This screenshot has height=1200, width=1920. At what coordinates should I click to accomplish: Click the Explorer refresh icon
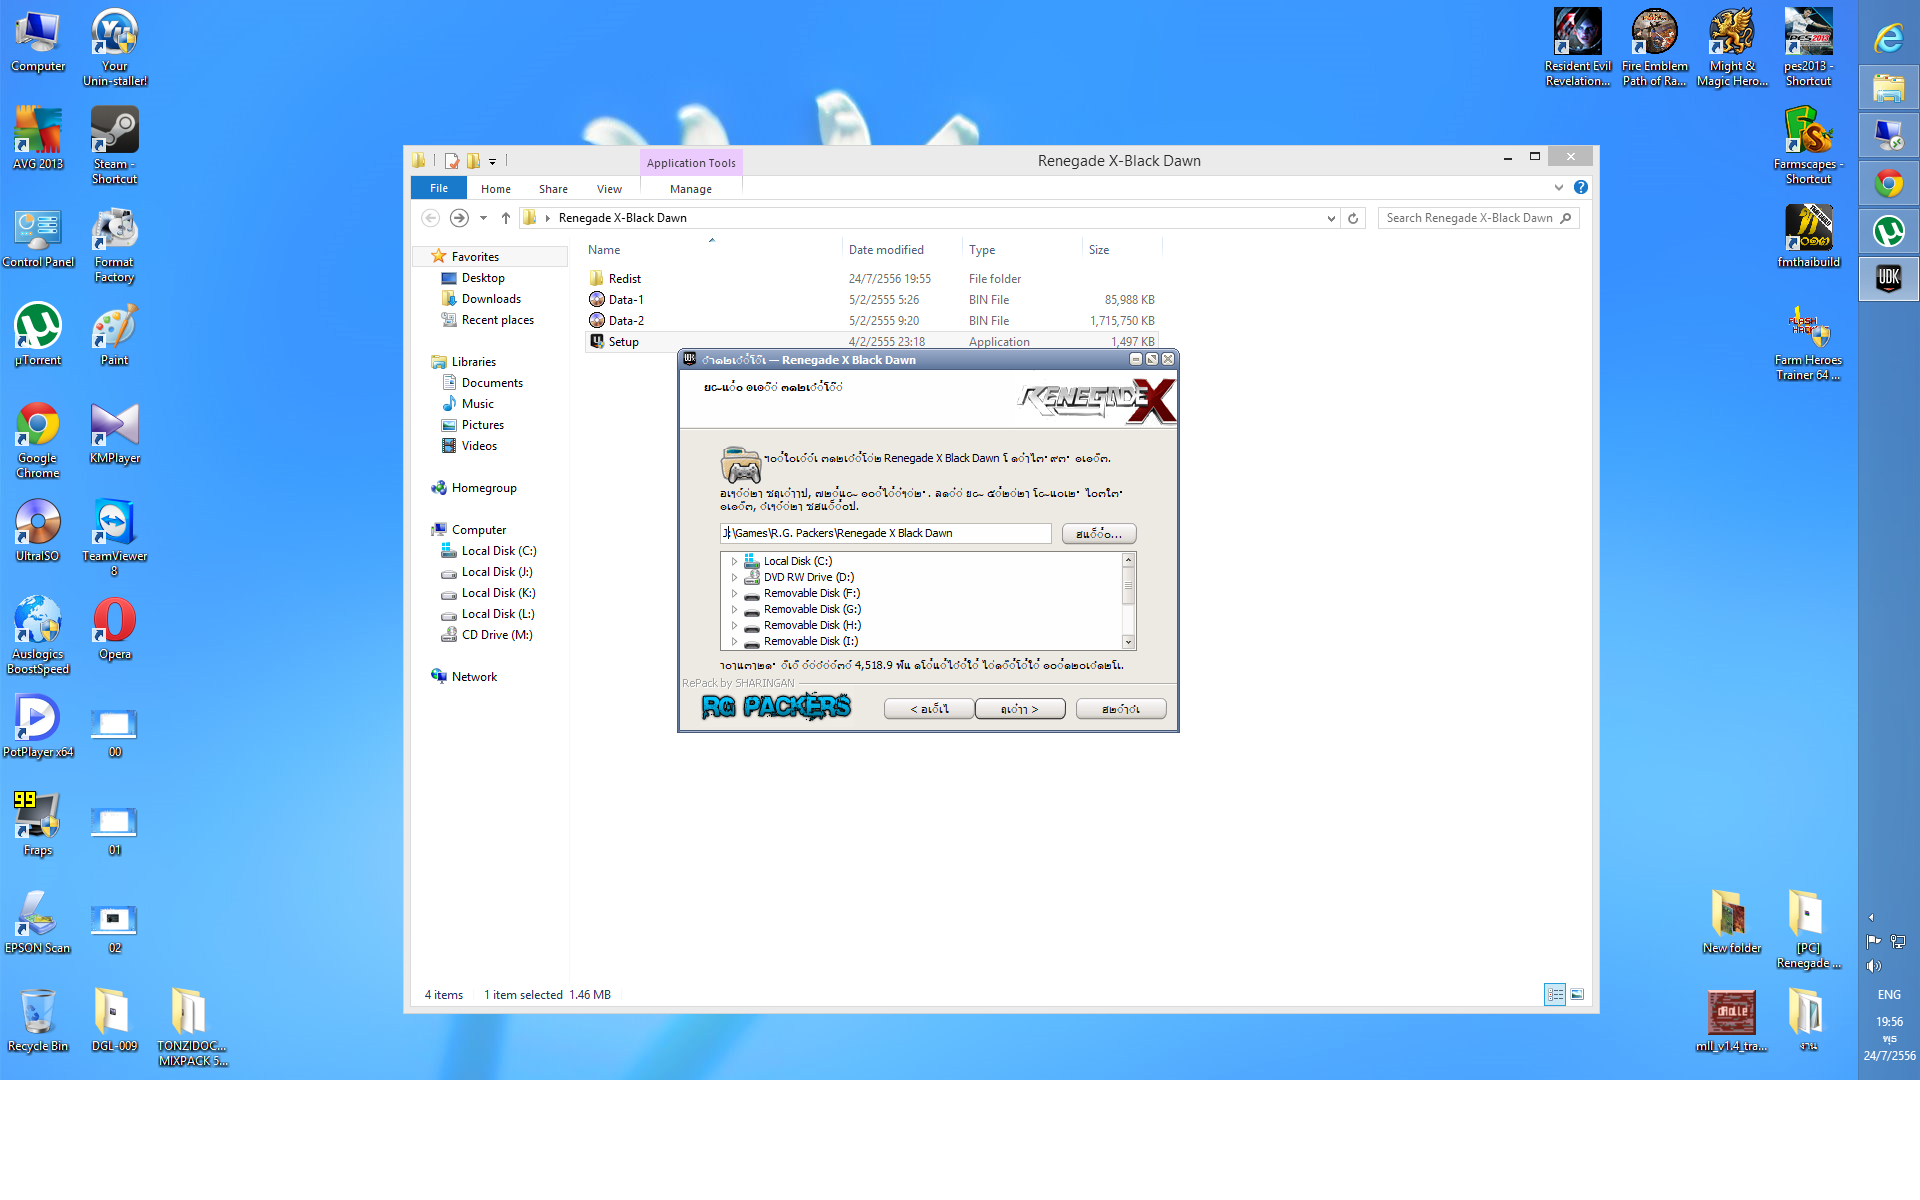point(1353,218)
